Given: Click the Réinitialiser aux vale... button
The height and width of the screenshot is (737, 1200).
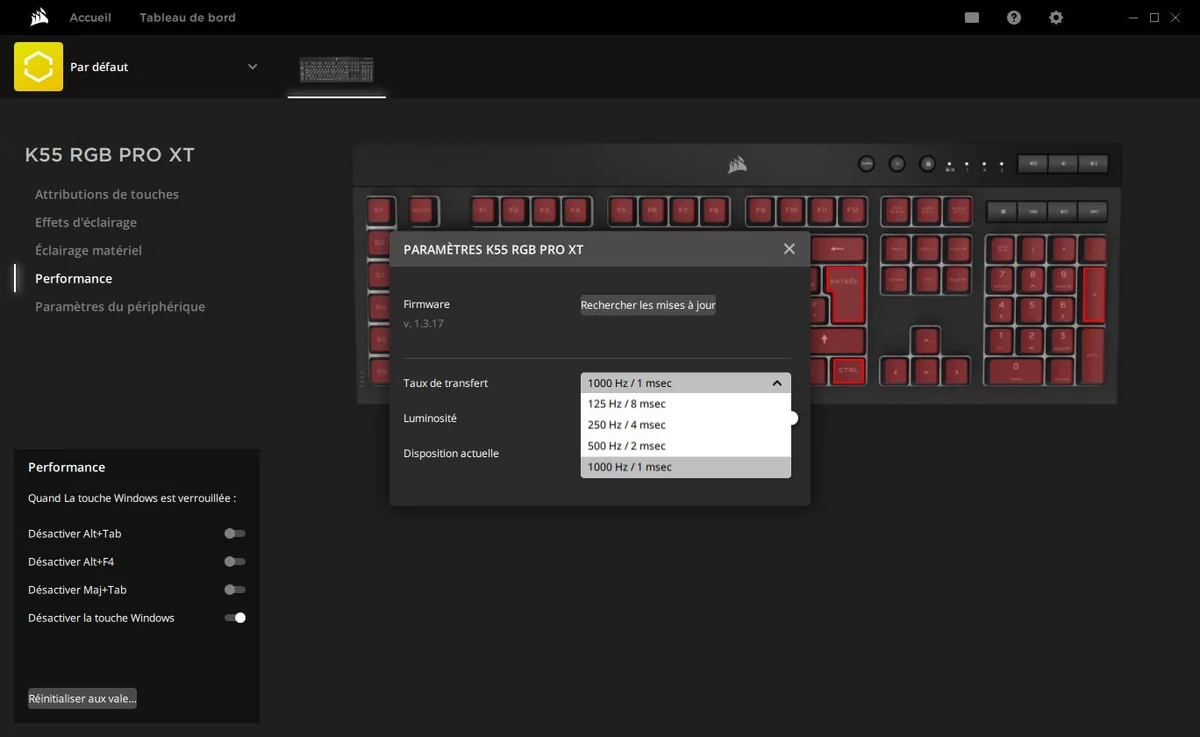Looking at the screenshot, I should tap(82, 698).
